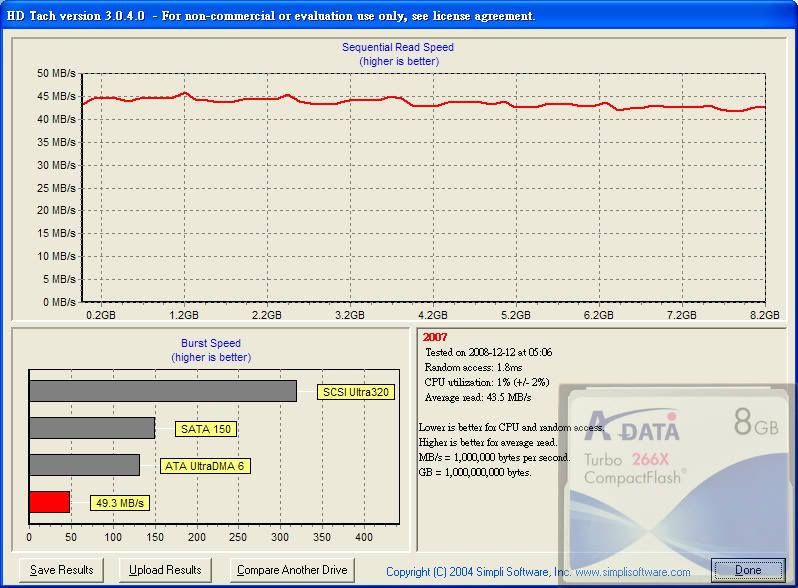Click the Save Results button
This screenshot has height=588, width=798.
(61, 570)
